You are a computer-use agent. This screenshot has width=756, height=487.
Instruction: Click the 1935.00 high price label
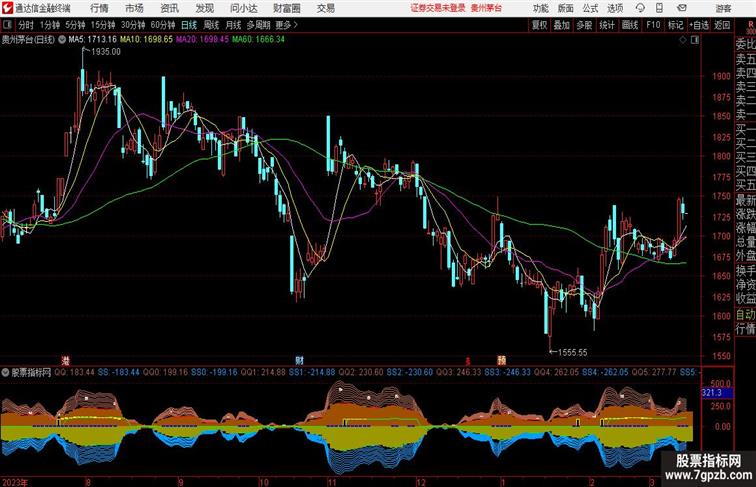coord(106,52)
